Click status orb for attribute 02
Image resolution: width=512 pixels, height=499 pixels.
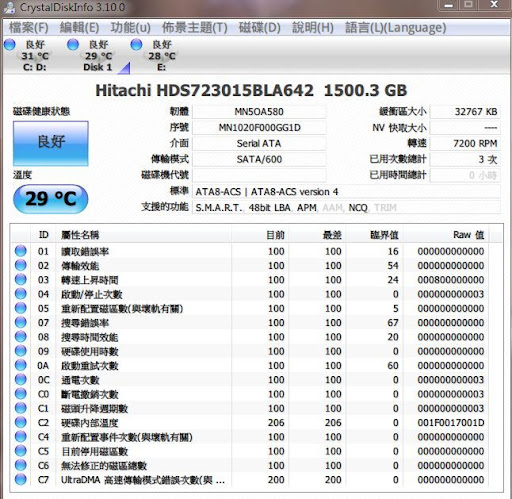click(x=21, y=265)
